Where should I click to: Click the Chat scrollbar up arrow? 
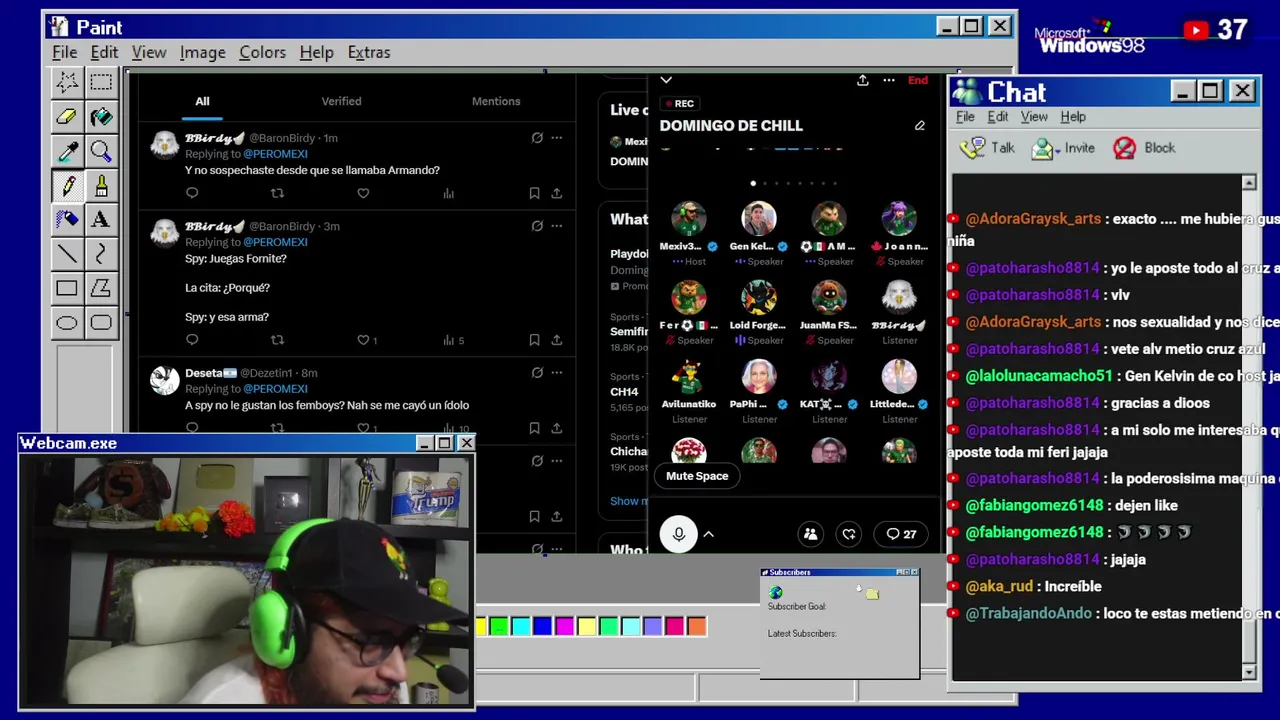tap(1249, 183)
